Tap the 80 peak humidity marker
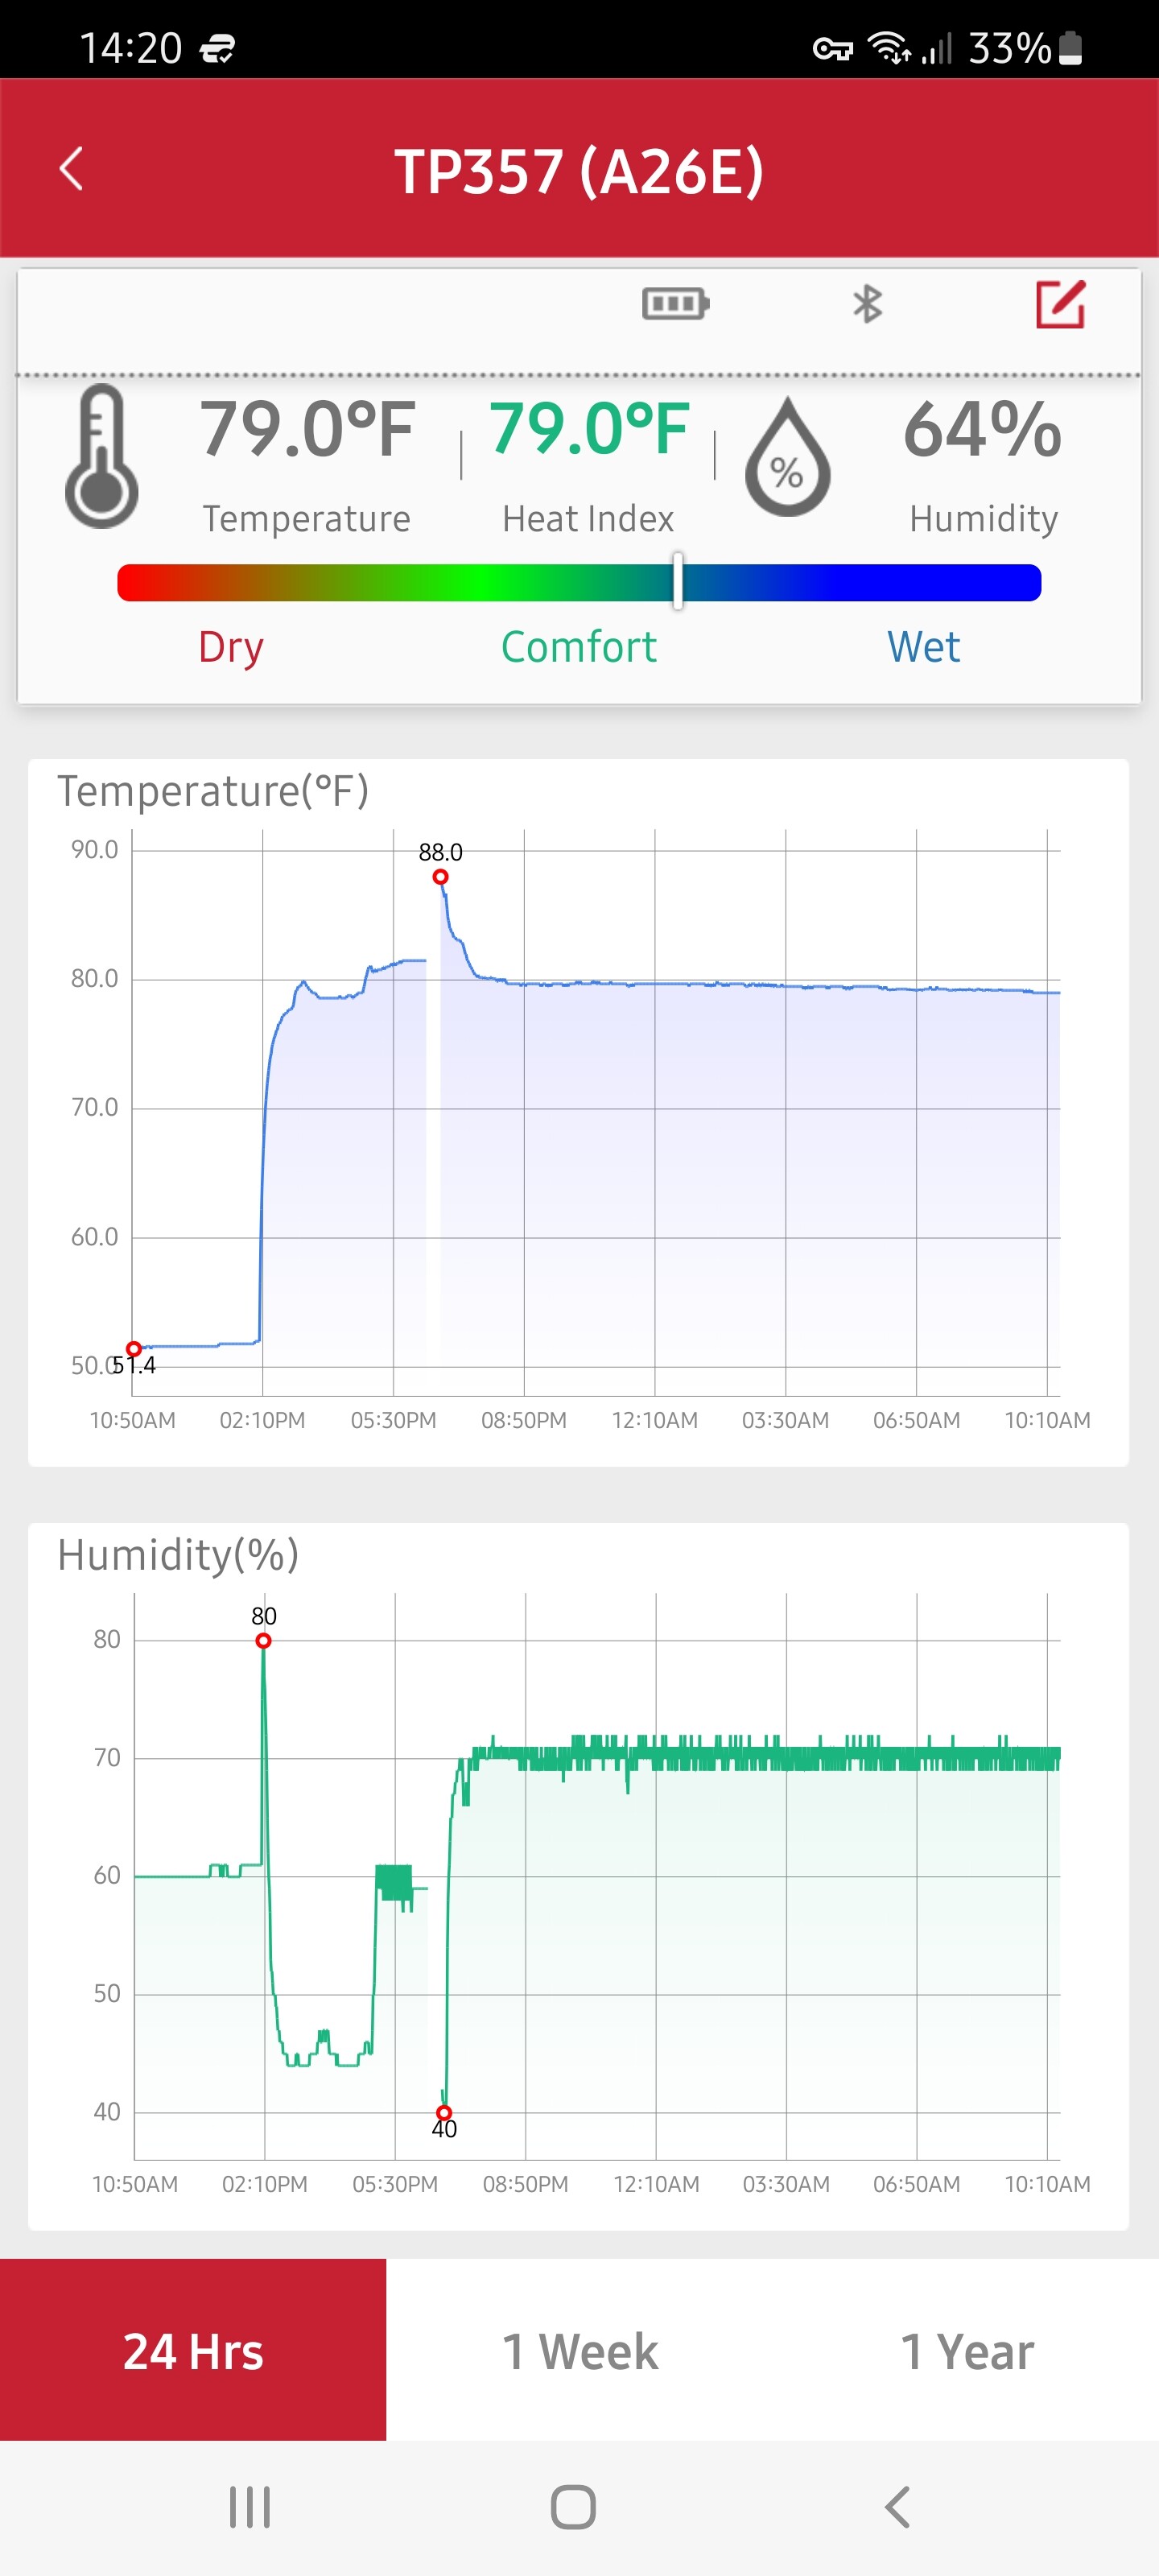Screen dimensions: 1159x2576 point(263,1641)
